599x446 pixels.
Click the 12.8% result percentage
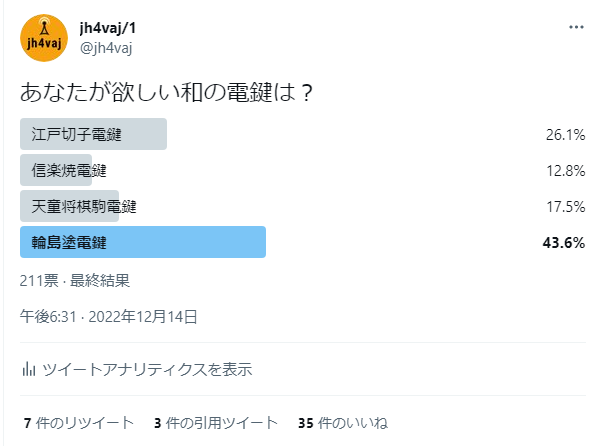pos(565,170)
